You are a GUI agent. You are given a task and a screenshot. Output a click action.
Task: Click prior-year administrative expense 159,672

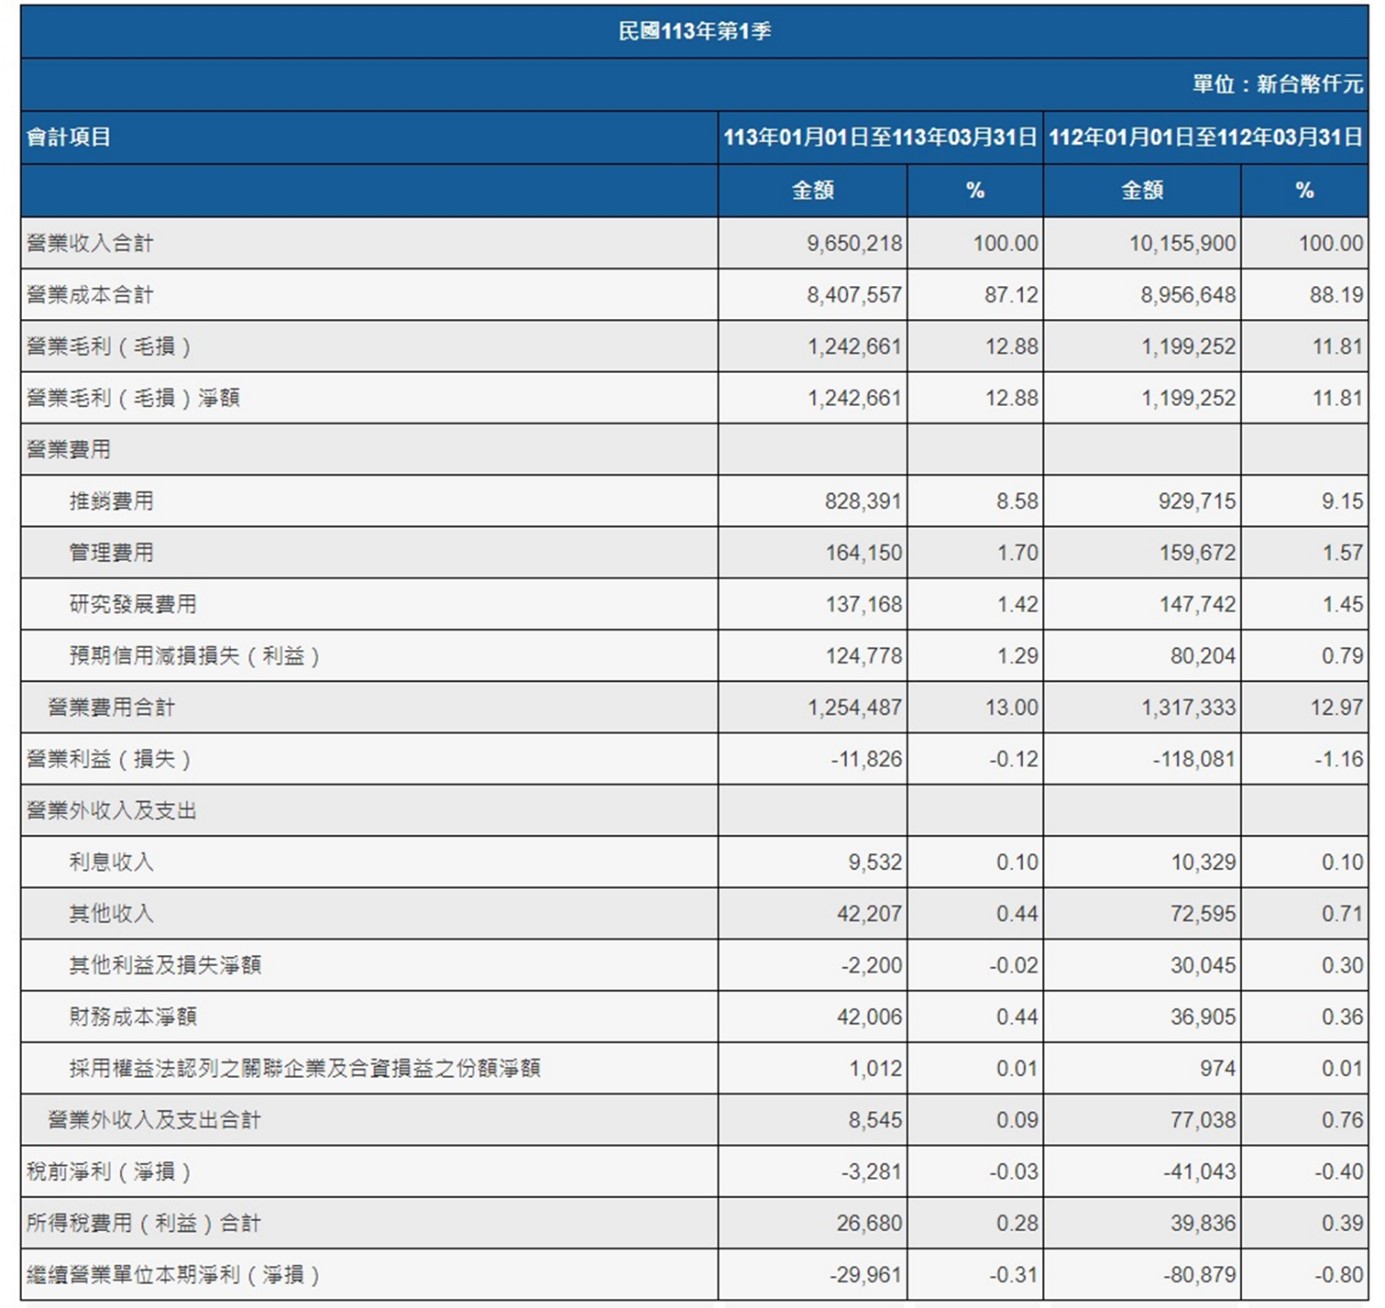pyautogui.click(x=1197, y=552)
